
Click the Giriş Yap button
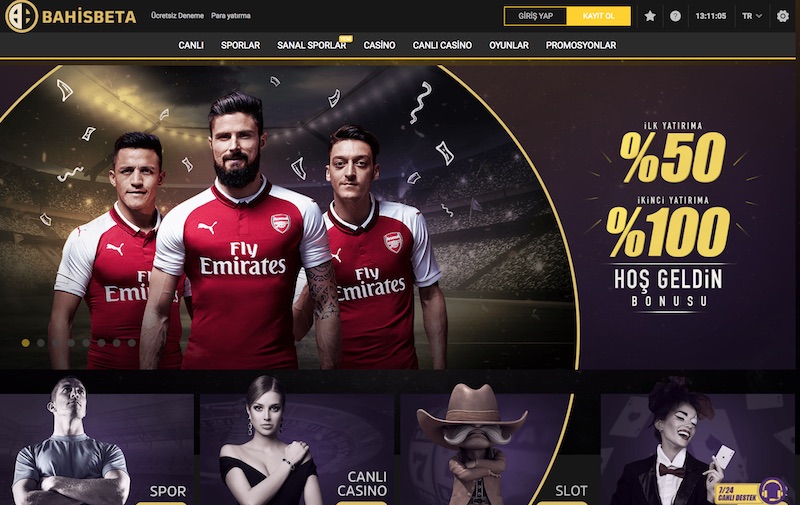[x=535, y=16]
